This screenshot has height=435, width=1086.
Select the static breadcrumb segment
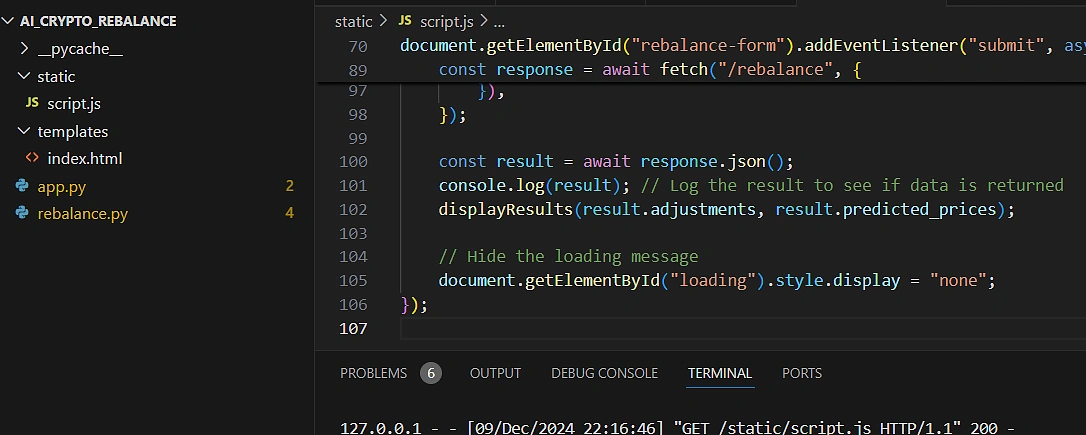click(x=353, y=22)
